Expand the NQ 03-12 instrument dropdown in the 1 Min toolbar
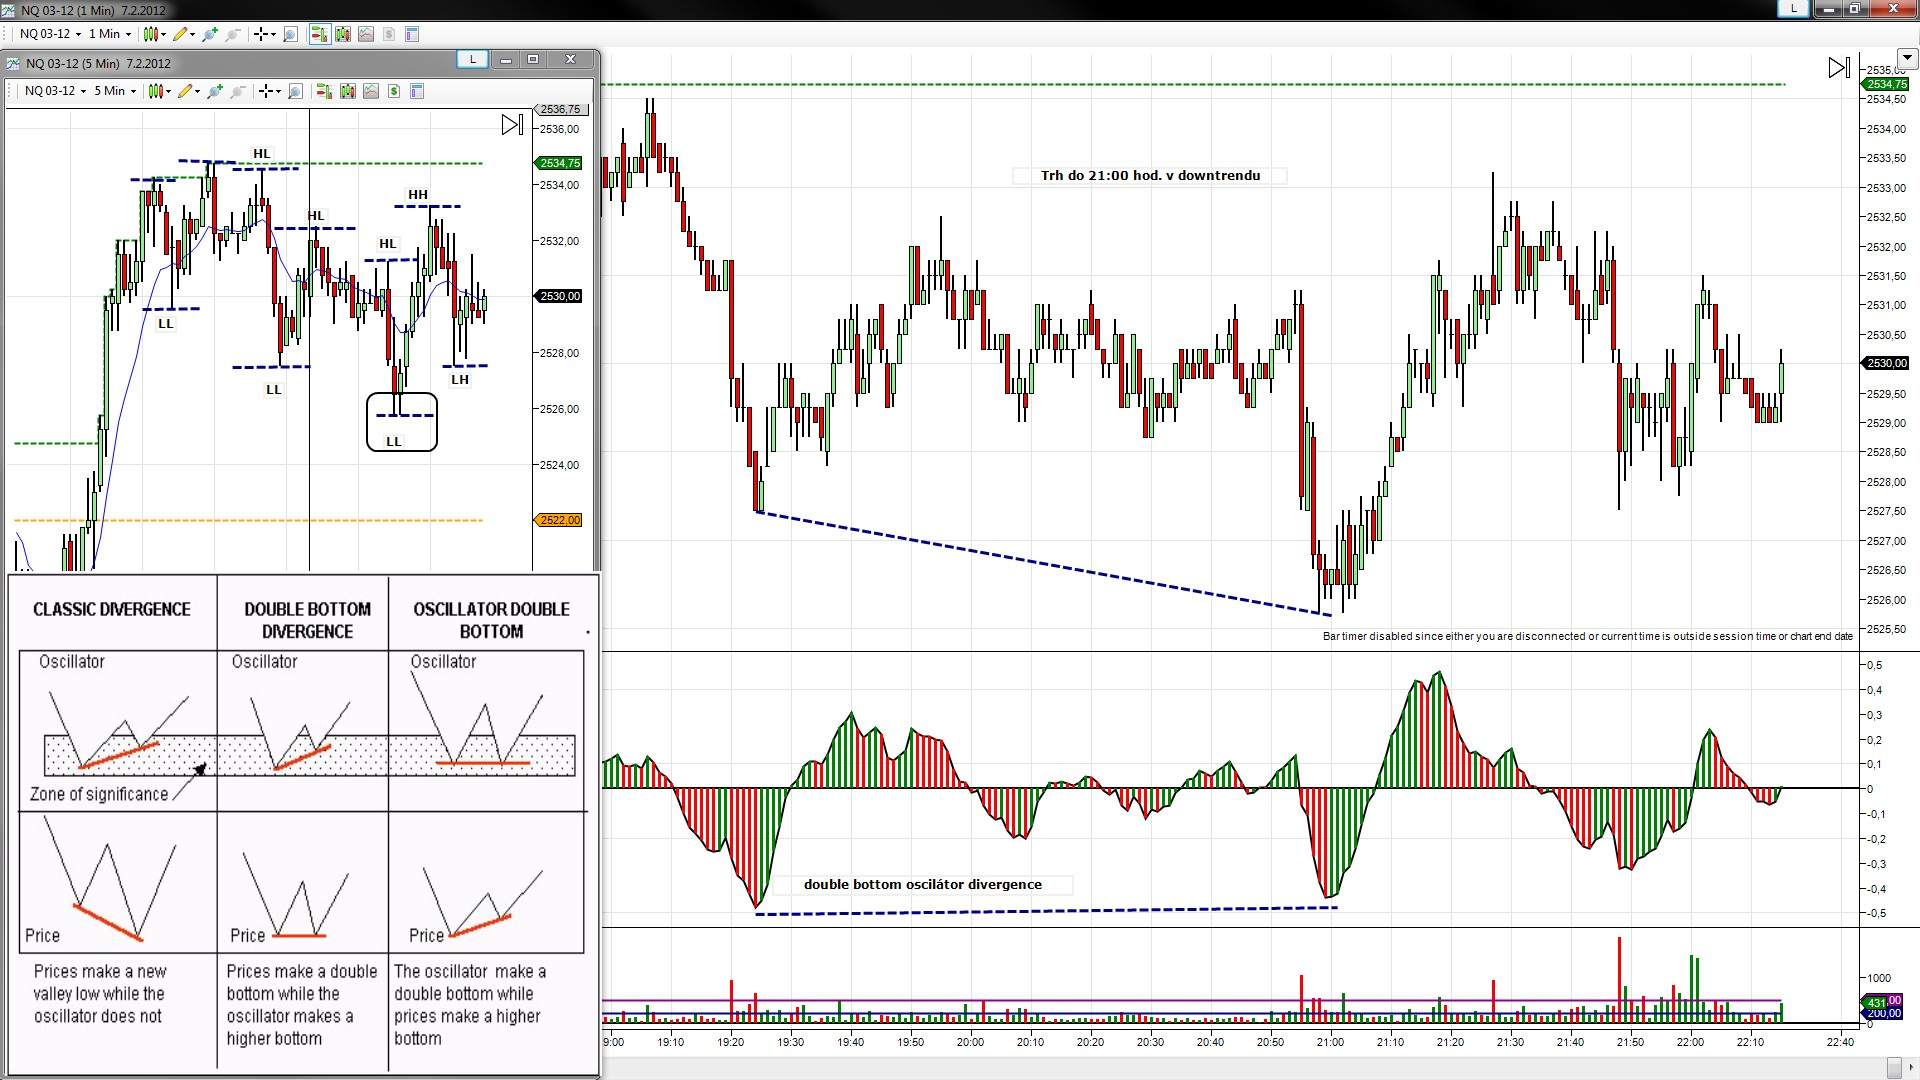The image size is (1920, 1080). [50, 34]
